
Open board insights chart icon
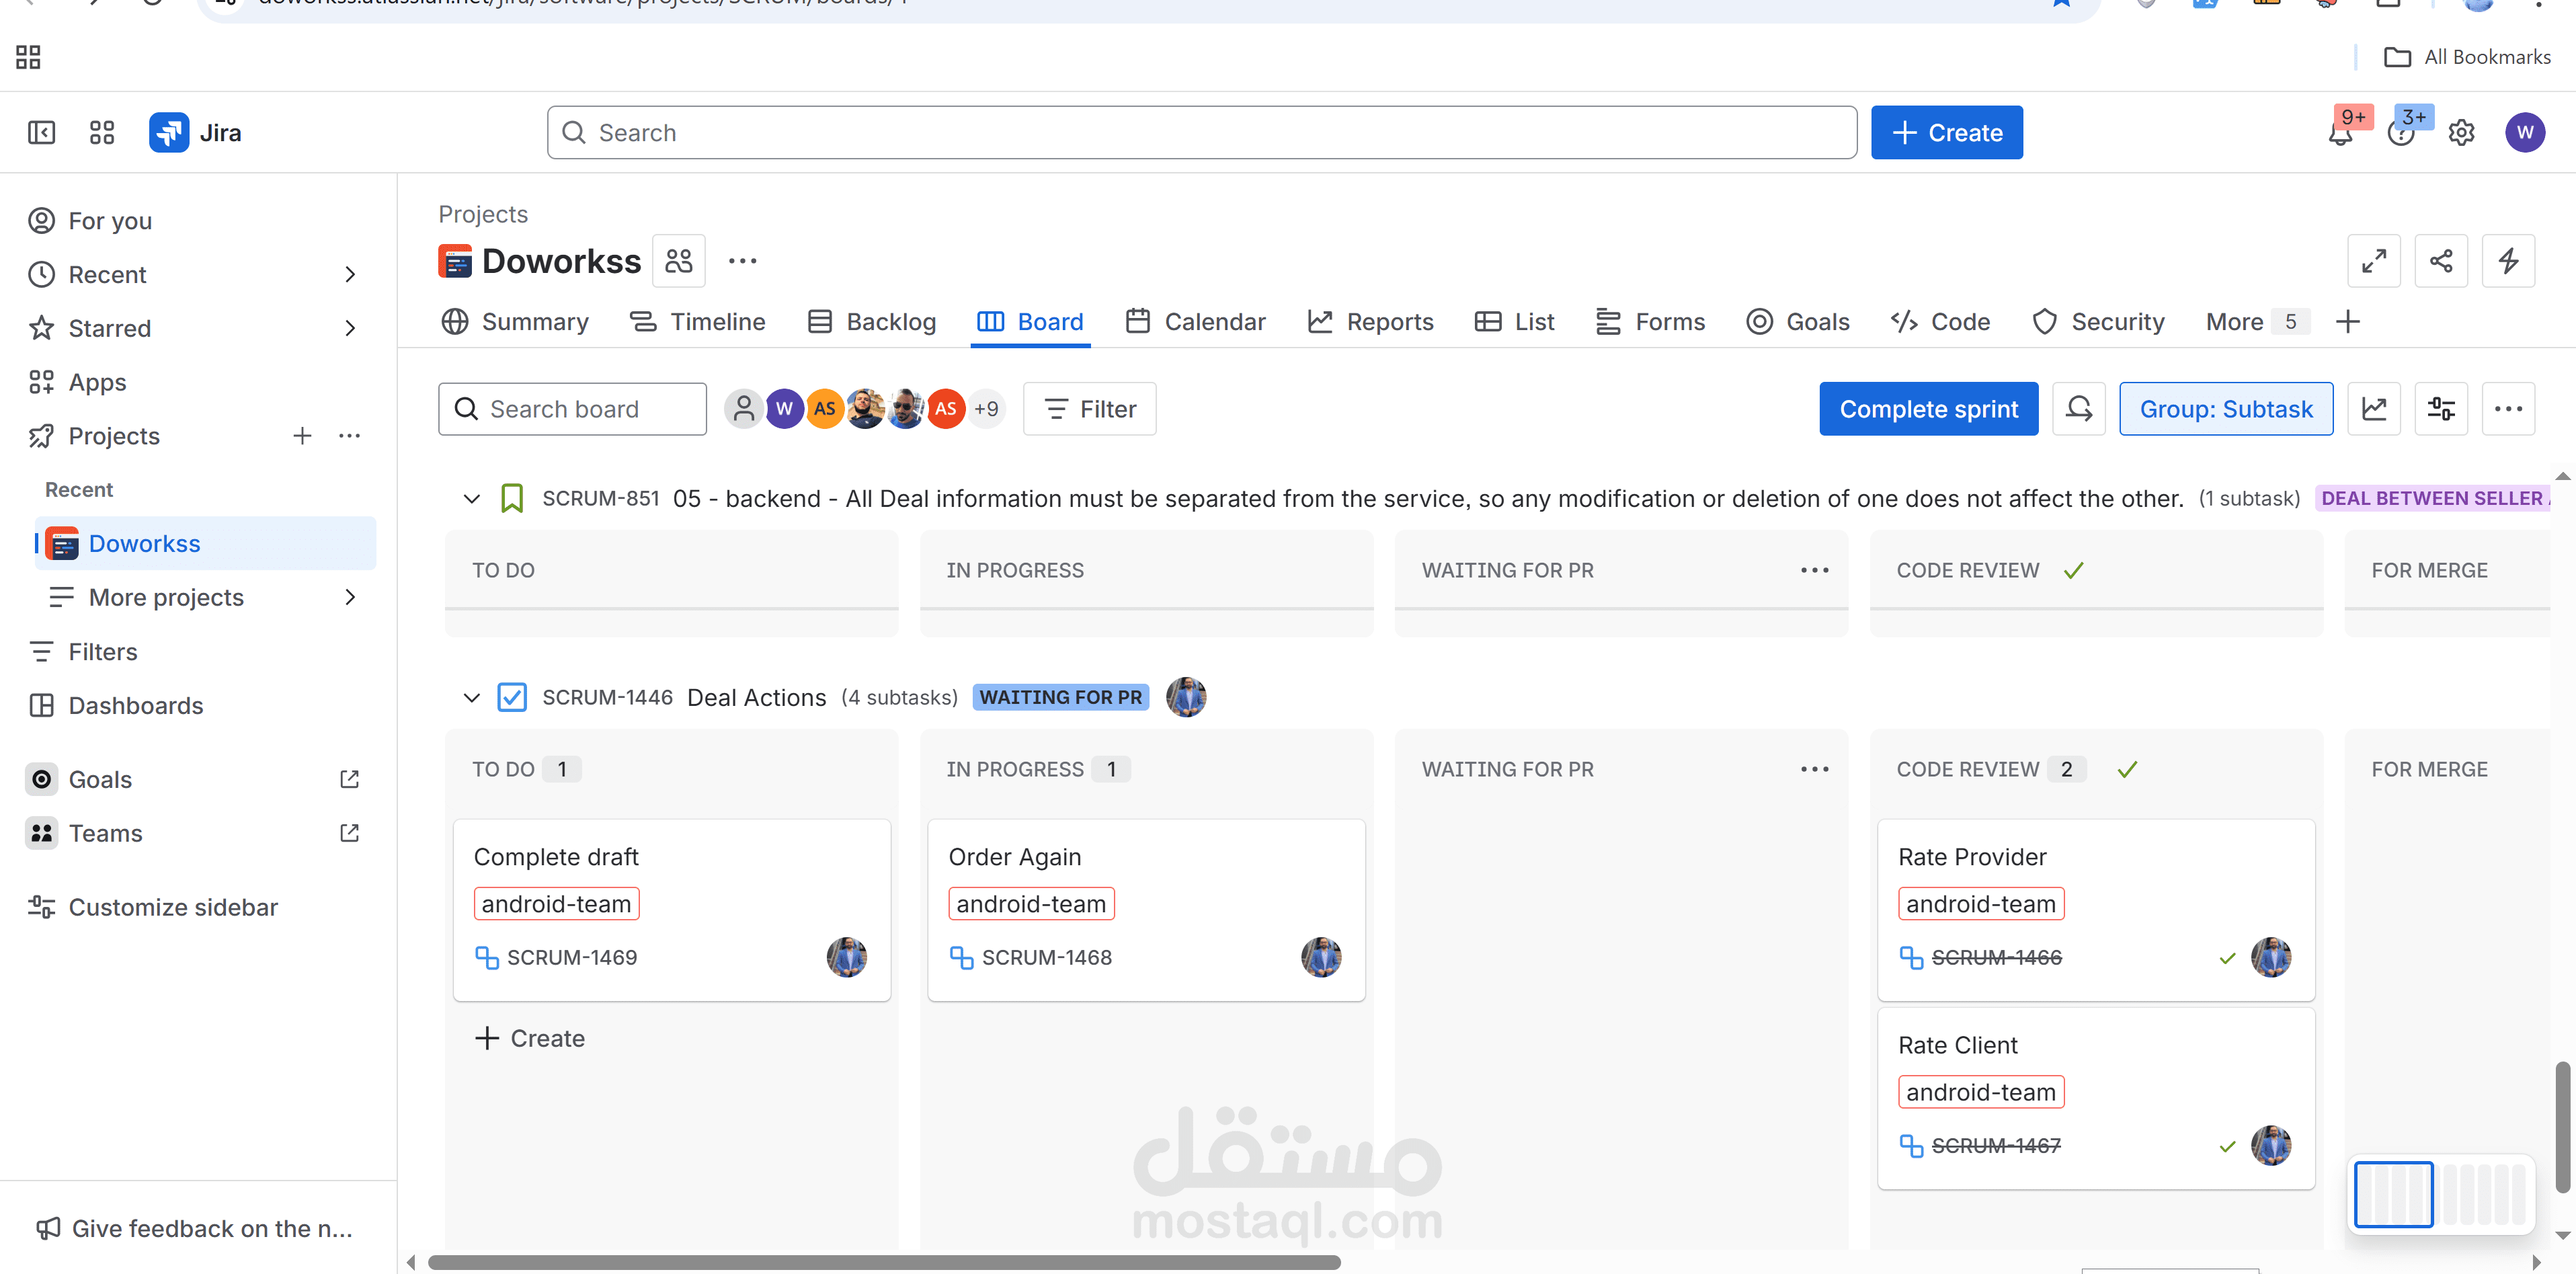point(2373,409)
